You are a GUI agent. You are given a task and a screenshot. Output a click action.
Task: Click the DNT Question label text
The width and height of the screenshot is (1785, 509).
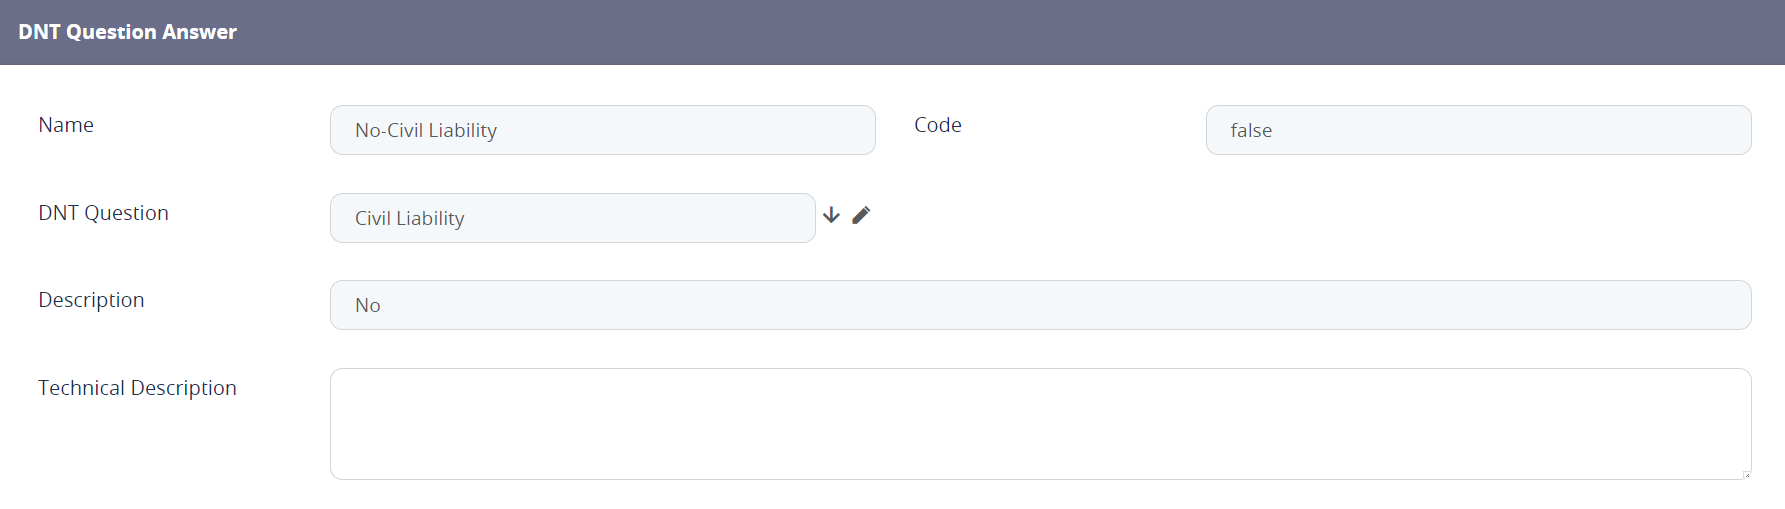[103, 213]
